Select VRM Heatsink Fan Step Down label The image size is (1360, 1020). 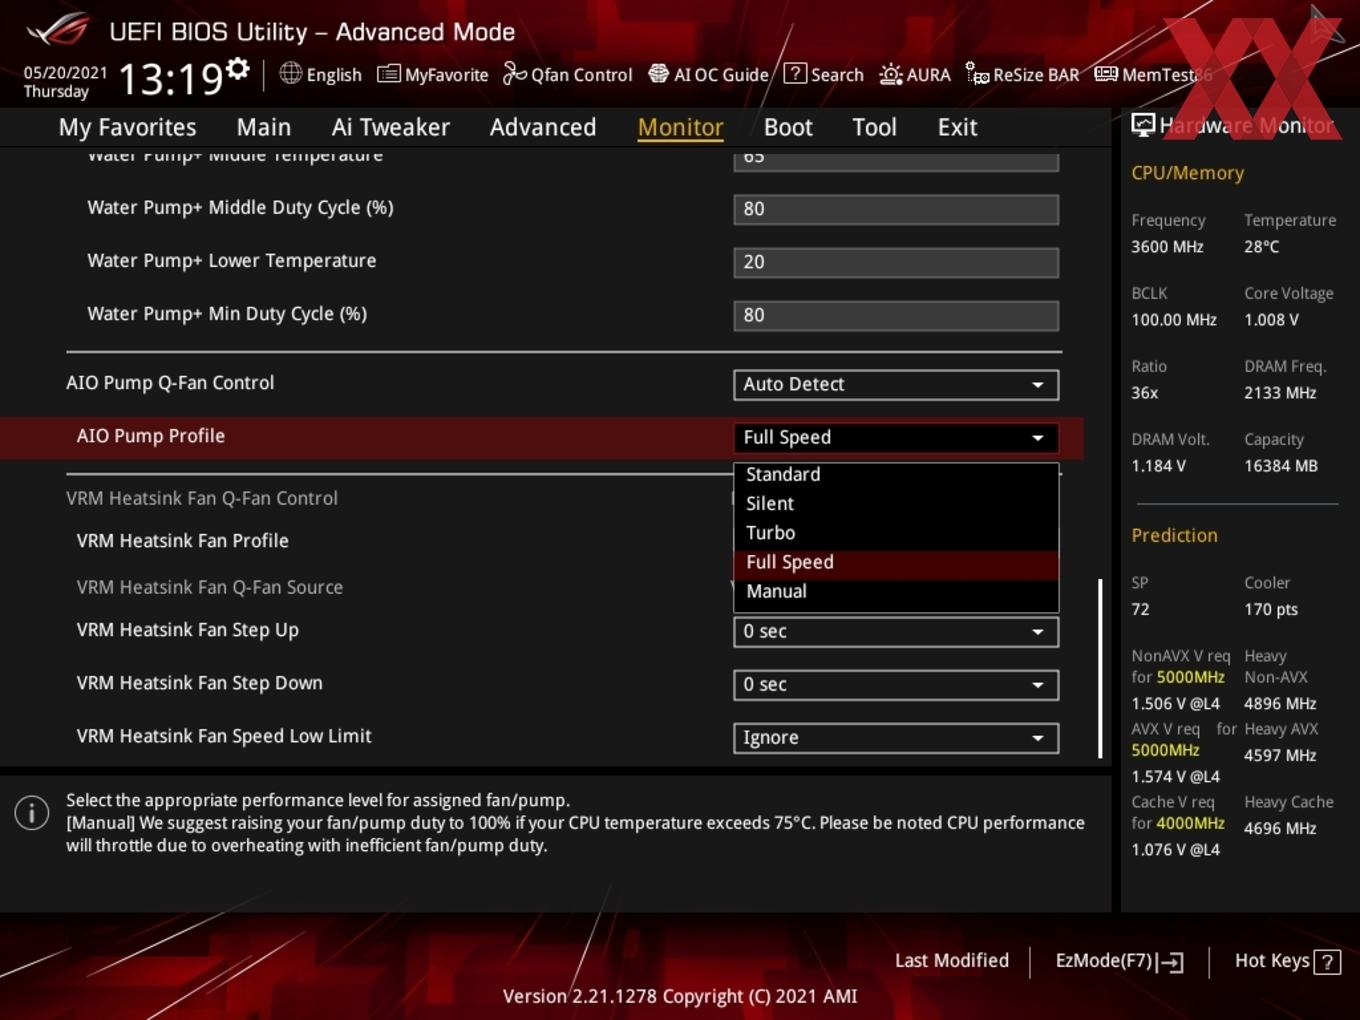point(200,683)
